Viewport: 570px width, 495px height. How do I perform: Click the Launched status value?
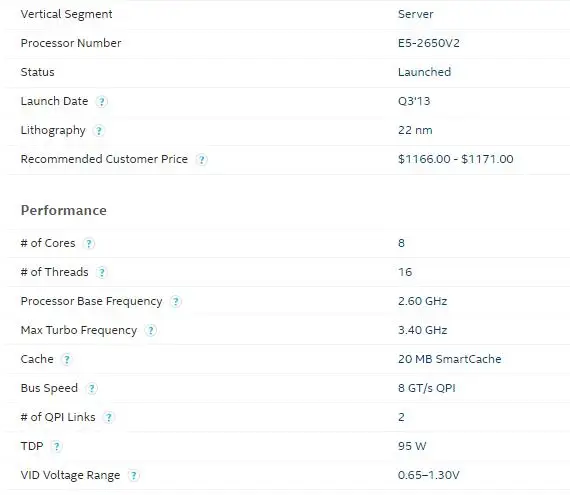tap(424, 72)
